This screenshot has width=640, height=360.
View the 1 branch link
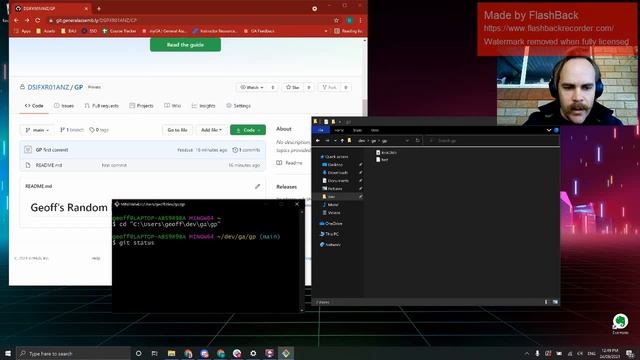71,130
